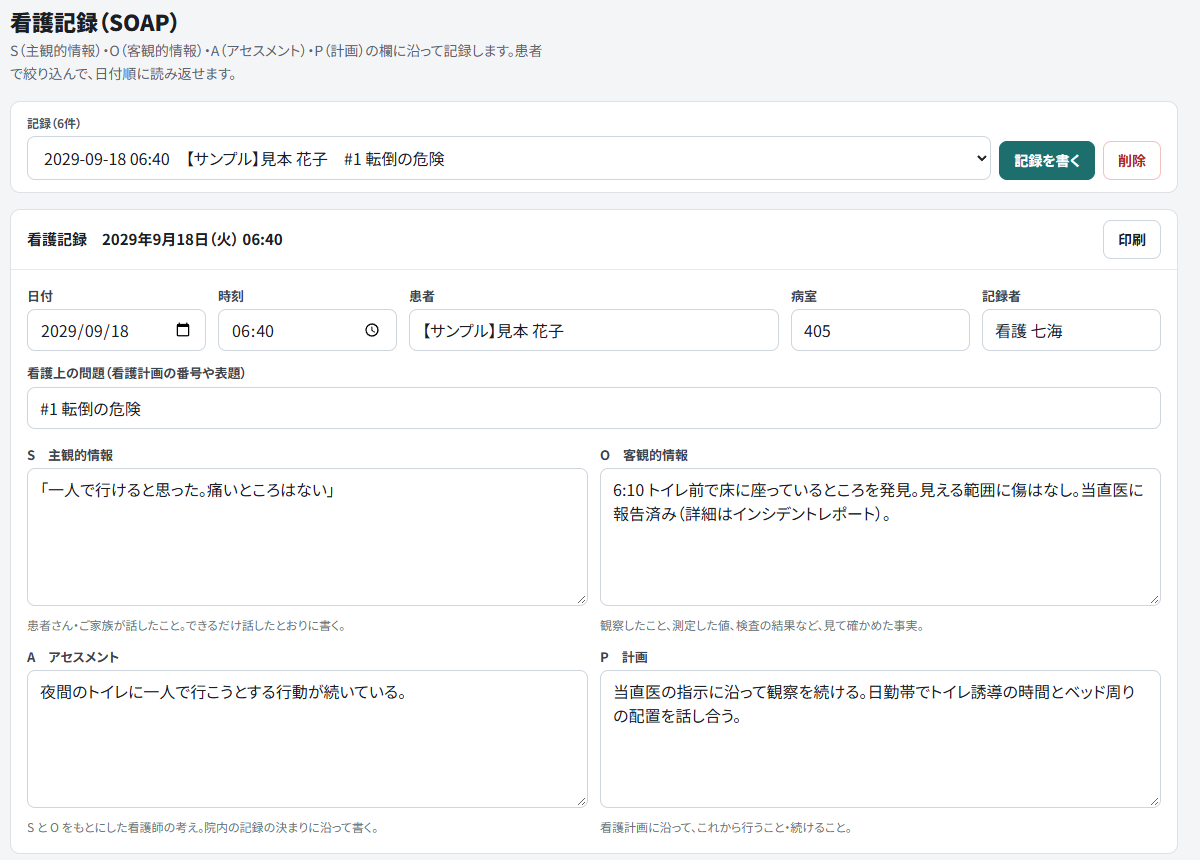Click the hint text 看護計画に沿って、これから行うこと
The image size is (1200, 860).
pyautogui.click(x=726, y=828)
